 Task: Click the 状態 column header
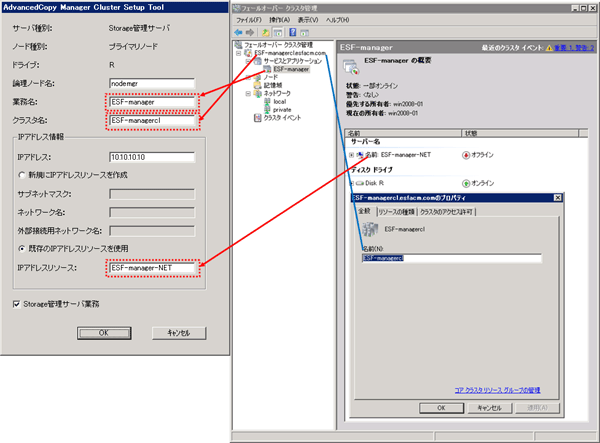[x=520, y=133]
